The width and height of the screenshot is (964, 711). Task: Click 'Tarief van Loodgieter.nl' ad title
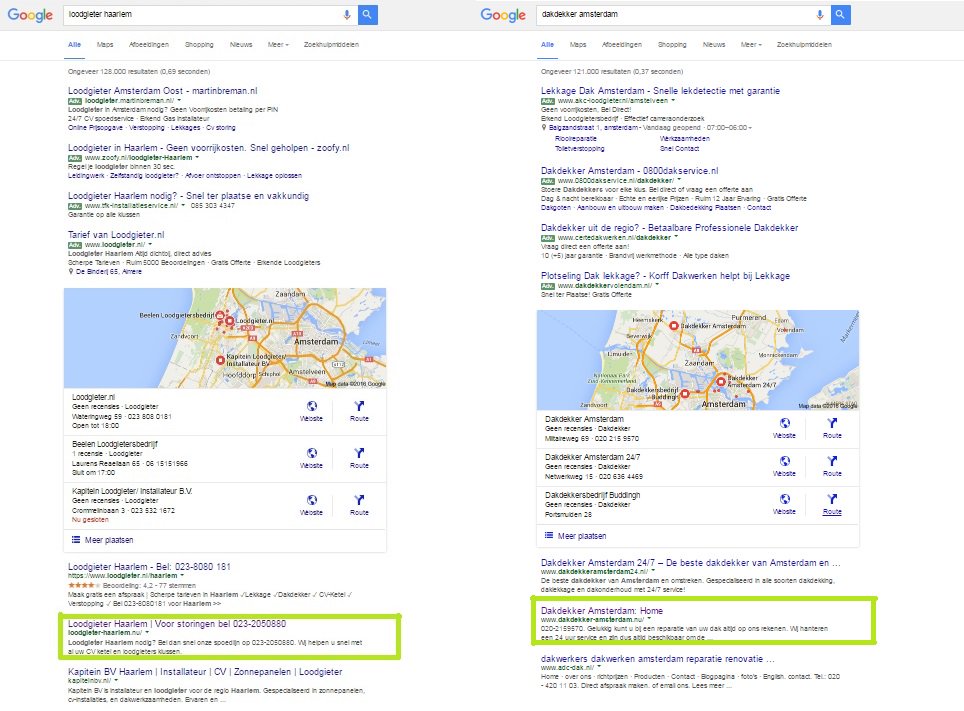[116, 234]
